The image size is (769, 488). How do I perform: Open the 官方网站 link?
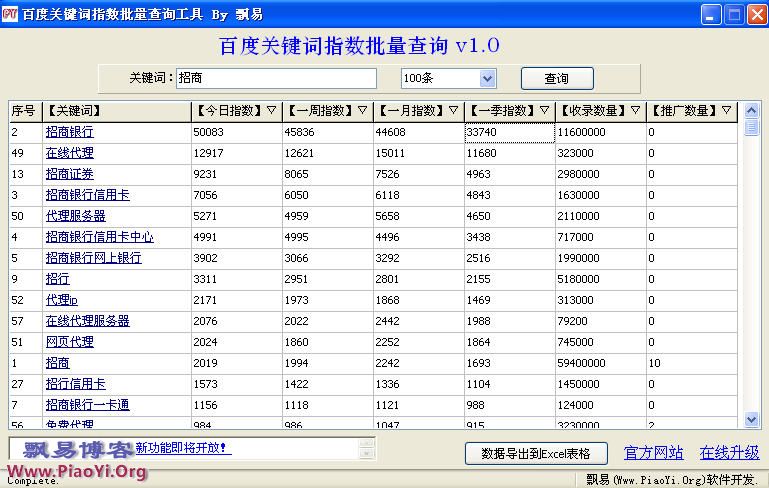point(654,453)
